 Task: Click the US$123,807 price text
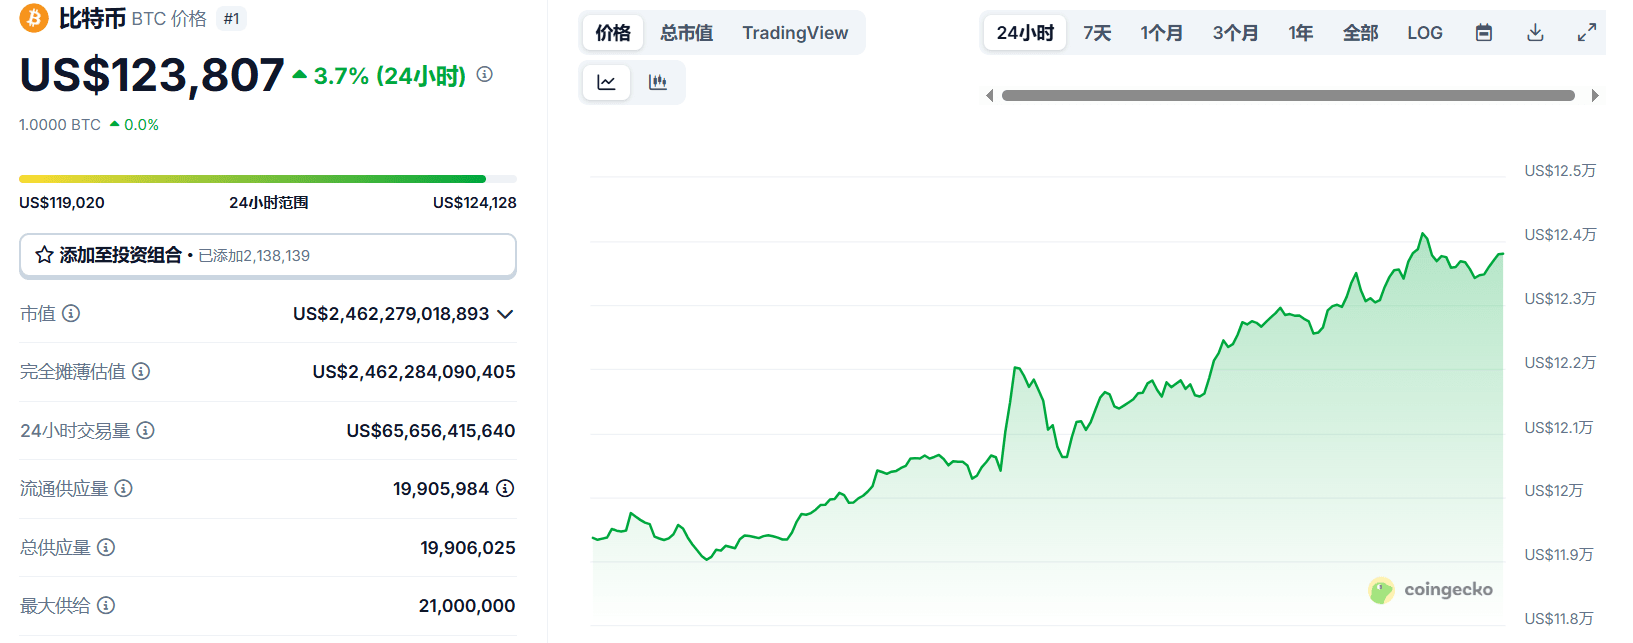click(x=152, y=76)
